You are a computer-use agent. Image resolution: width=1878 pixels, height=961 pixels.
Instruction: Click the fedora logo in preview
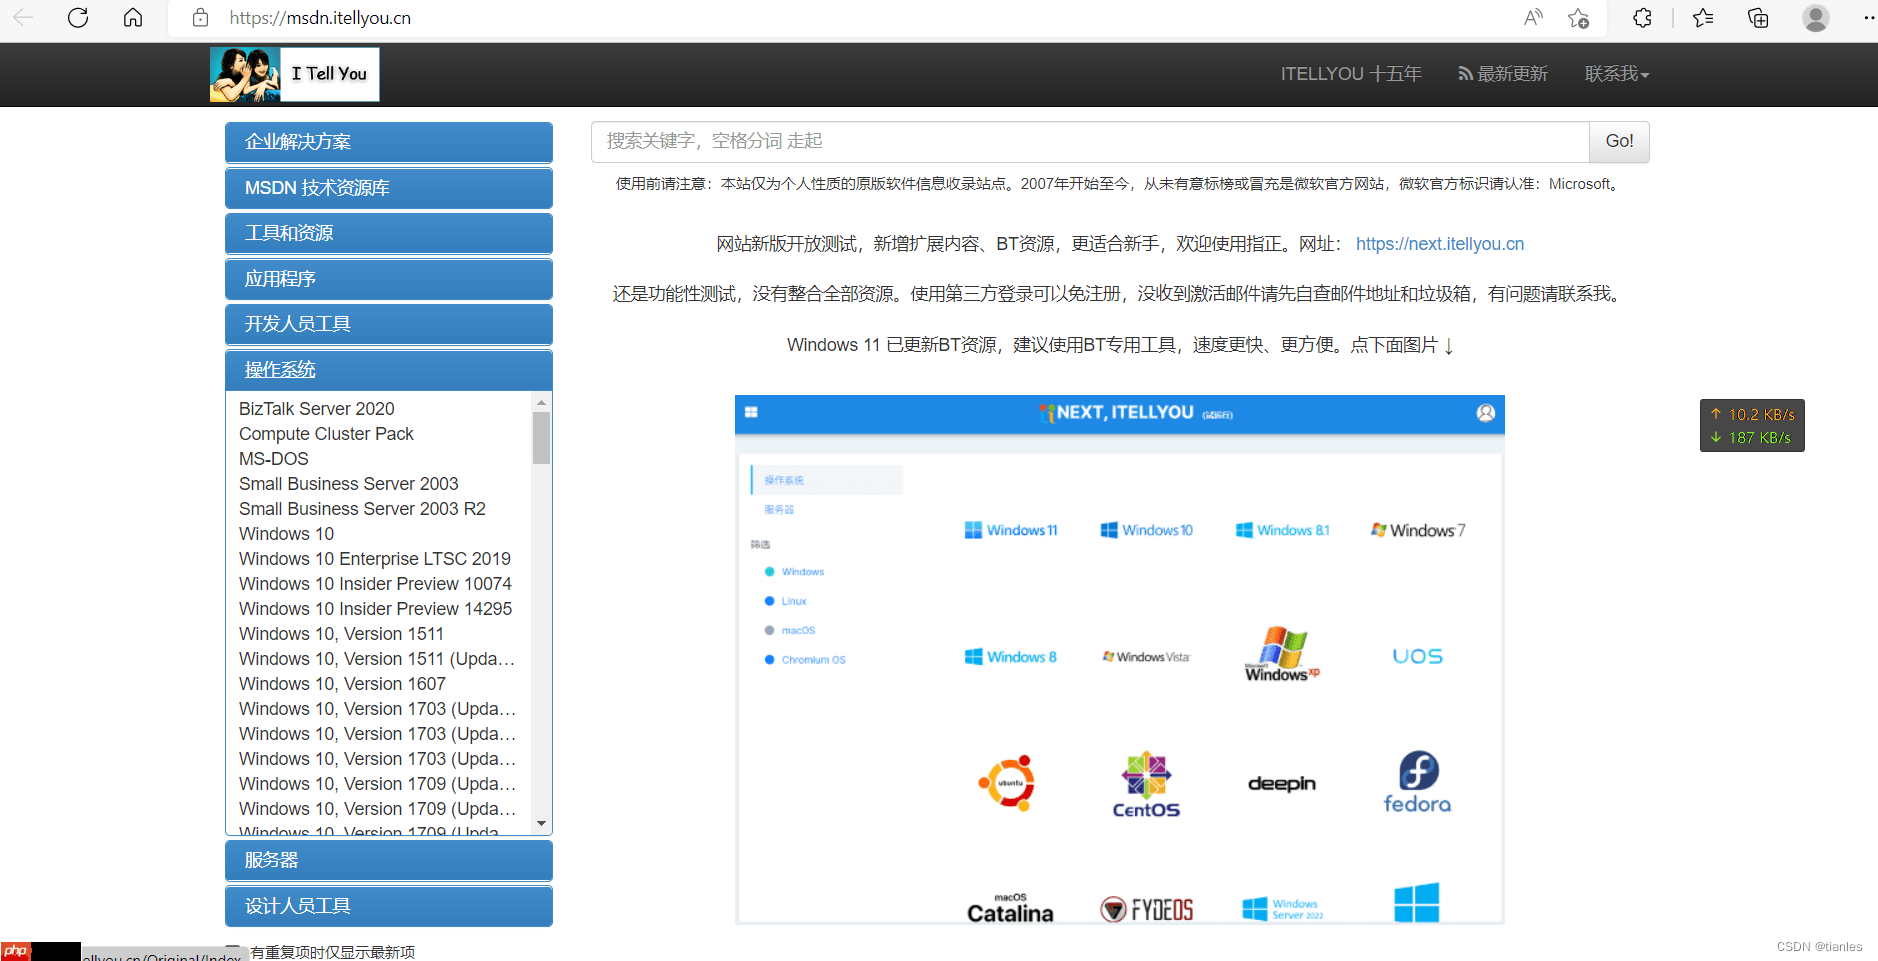[x=1418, y=782]
